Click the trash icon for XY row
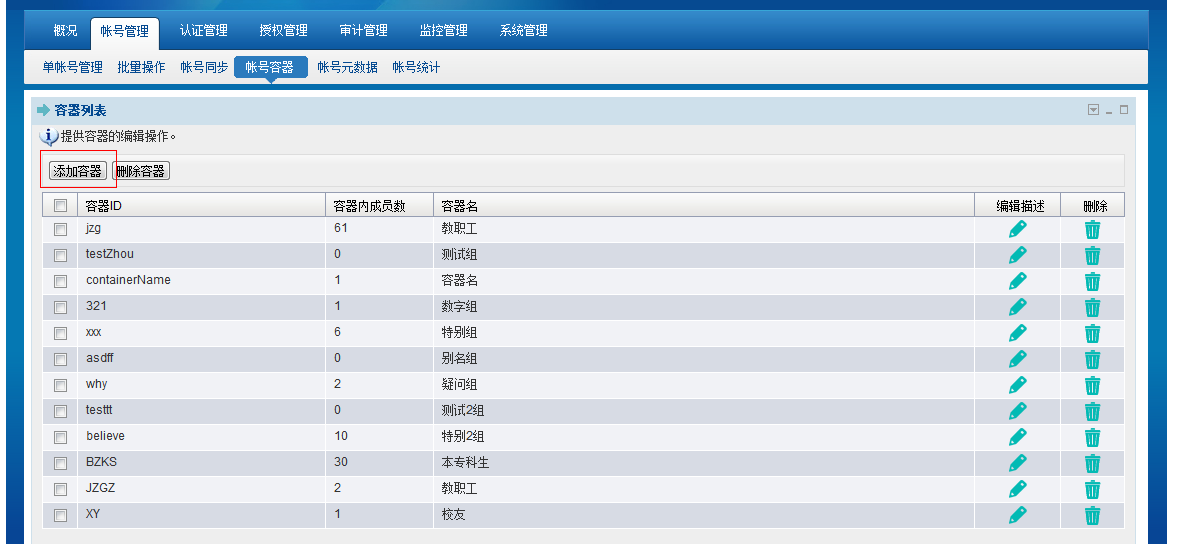Viewport: 1177px width, 544px height. [x=1092, y=515]
